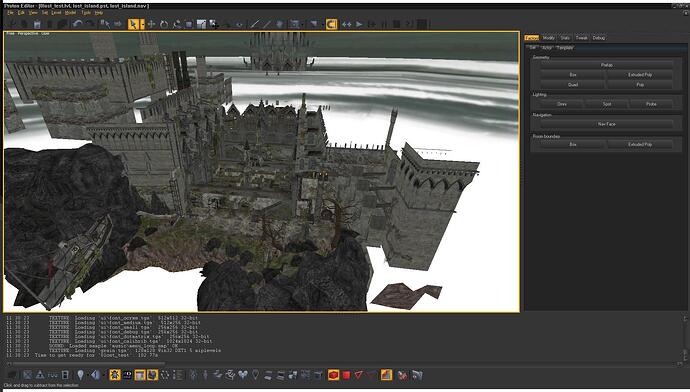Click Extruded Poly under Room boundary

click(x=640, y=144)
